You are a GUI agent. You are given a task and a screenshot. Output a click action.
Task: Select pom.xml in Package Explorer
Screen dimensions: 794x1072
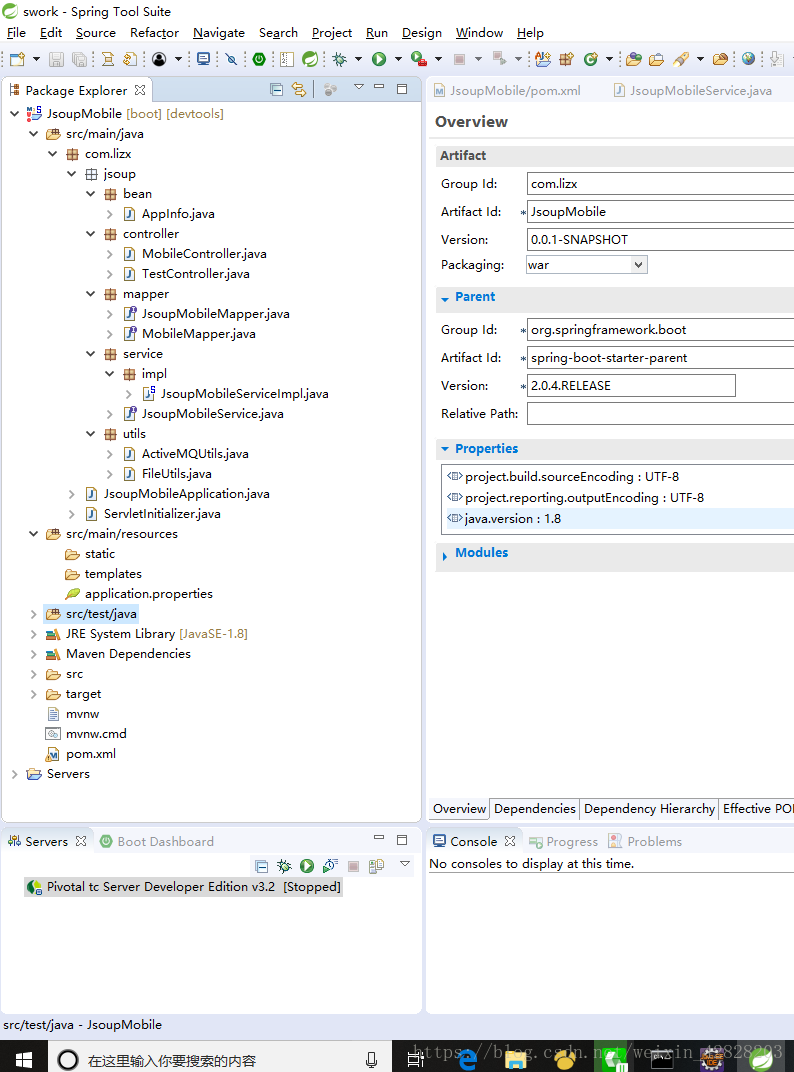(x=91, y=754)
